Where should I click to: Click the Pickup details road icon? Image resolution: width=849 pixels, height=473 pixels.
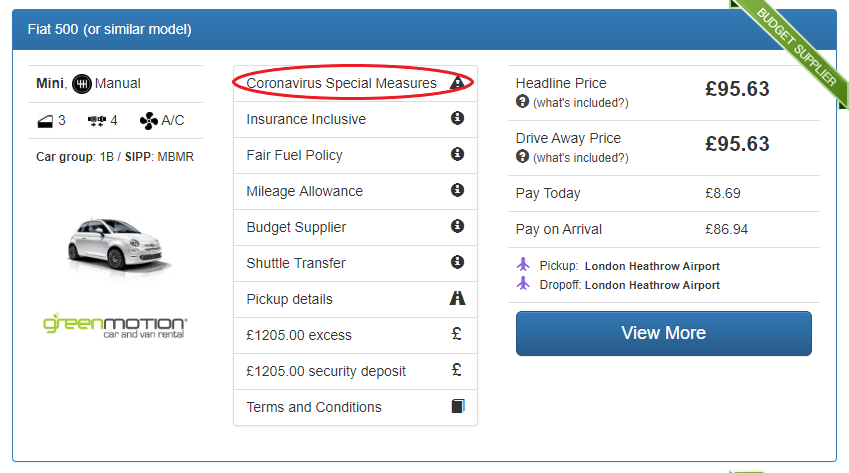[x=457, y=299]
